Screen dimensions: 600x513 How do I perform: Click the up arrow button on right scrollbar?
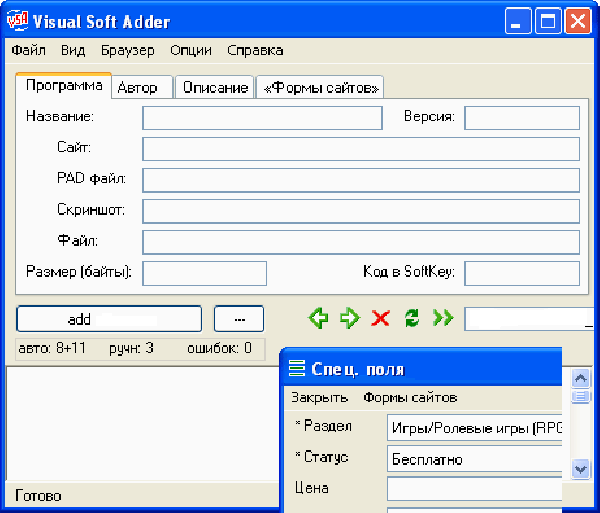pyautogui.click(x=580, y=379)
